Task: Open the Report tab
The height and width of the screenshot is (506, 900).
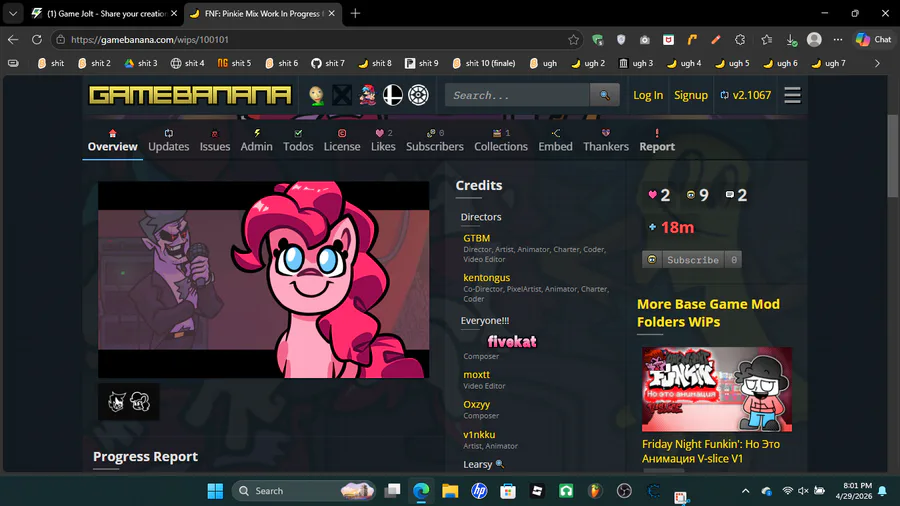Action: [657, 141]
